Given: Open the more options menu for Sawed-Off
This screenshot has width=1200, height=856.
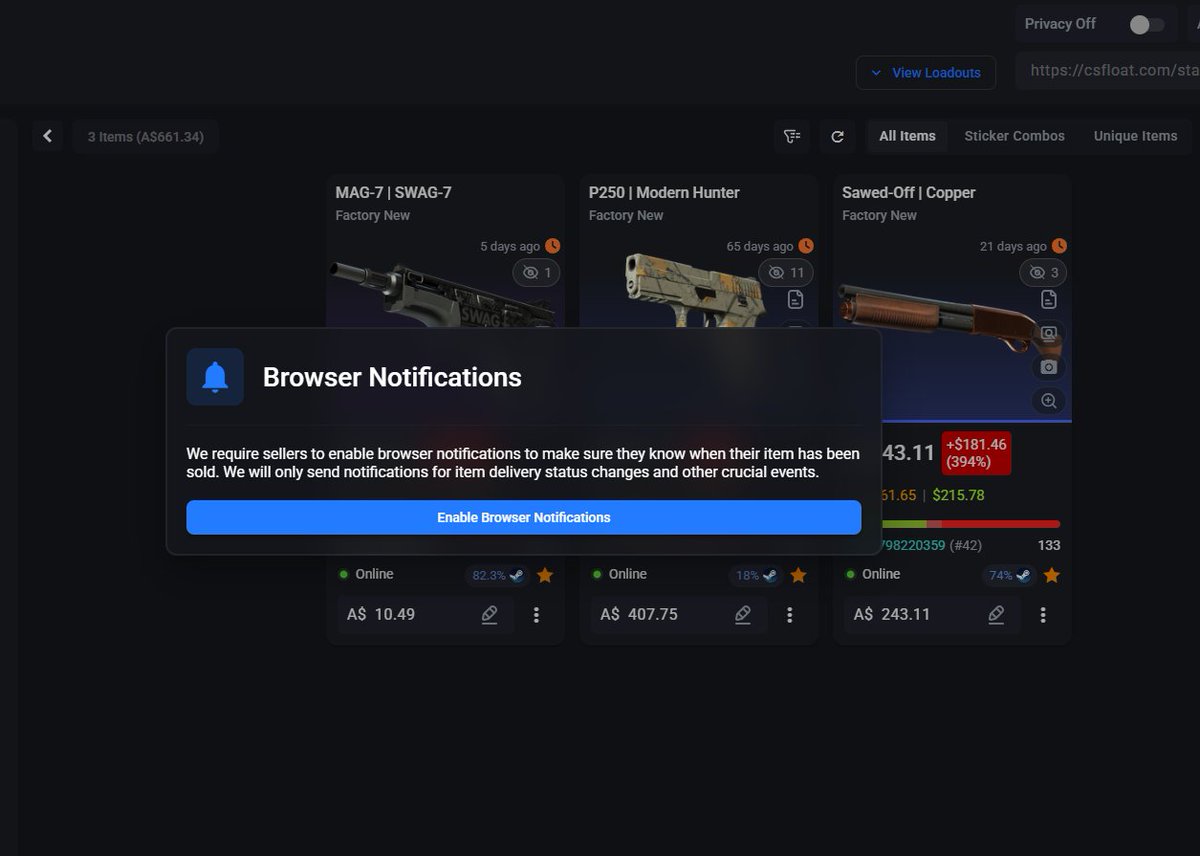Looking at the screenshot, I should pos(1043,615).
